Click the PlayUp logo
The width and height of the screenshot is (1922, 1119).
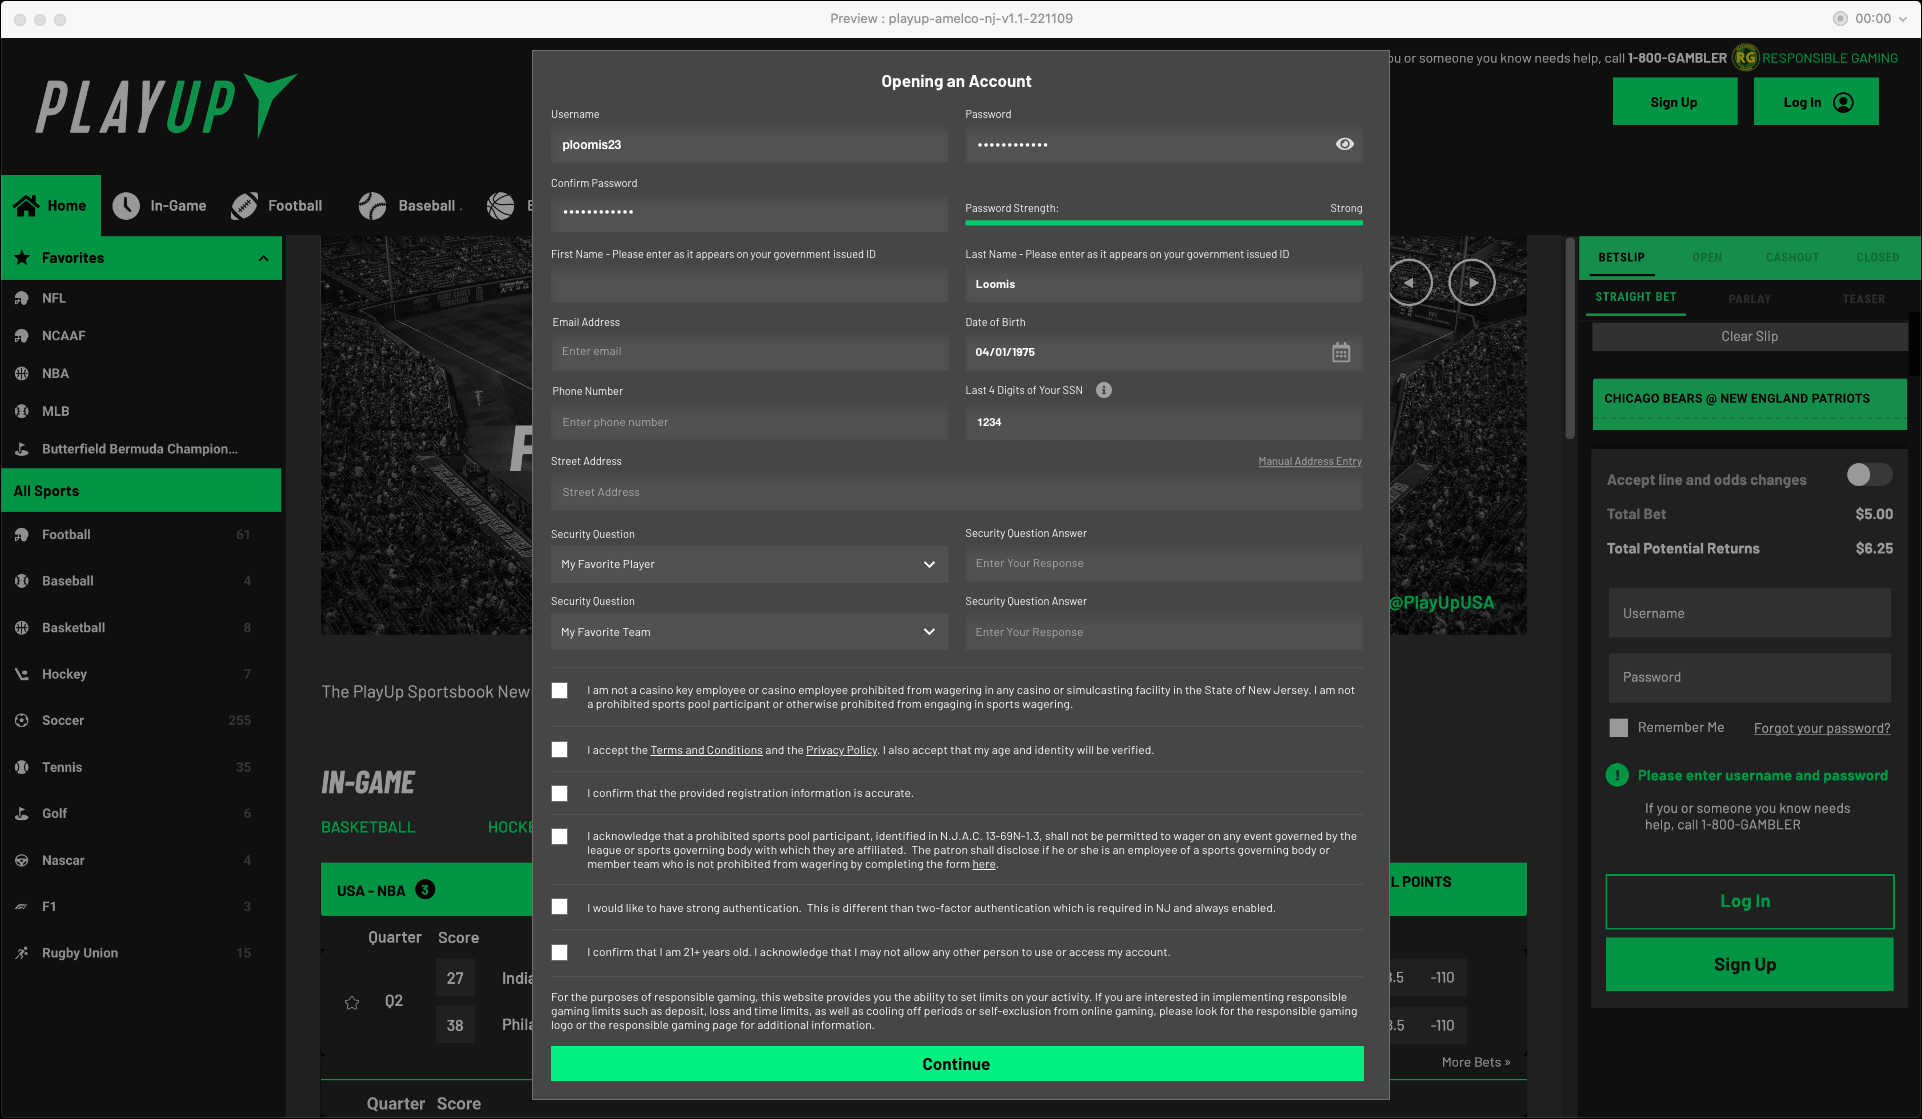166,105
